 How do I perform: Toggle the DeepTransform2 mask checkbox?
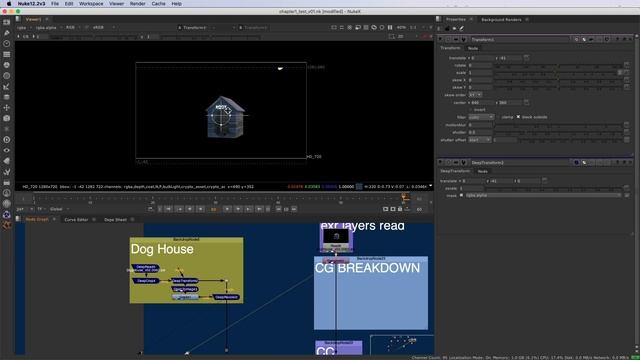click(x=462, y=196)
